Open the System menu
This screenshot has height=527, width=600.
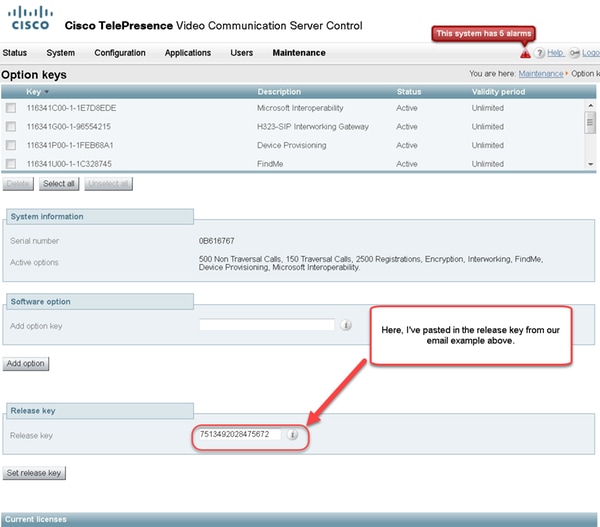point(60,53)
